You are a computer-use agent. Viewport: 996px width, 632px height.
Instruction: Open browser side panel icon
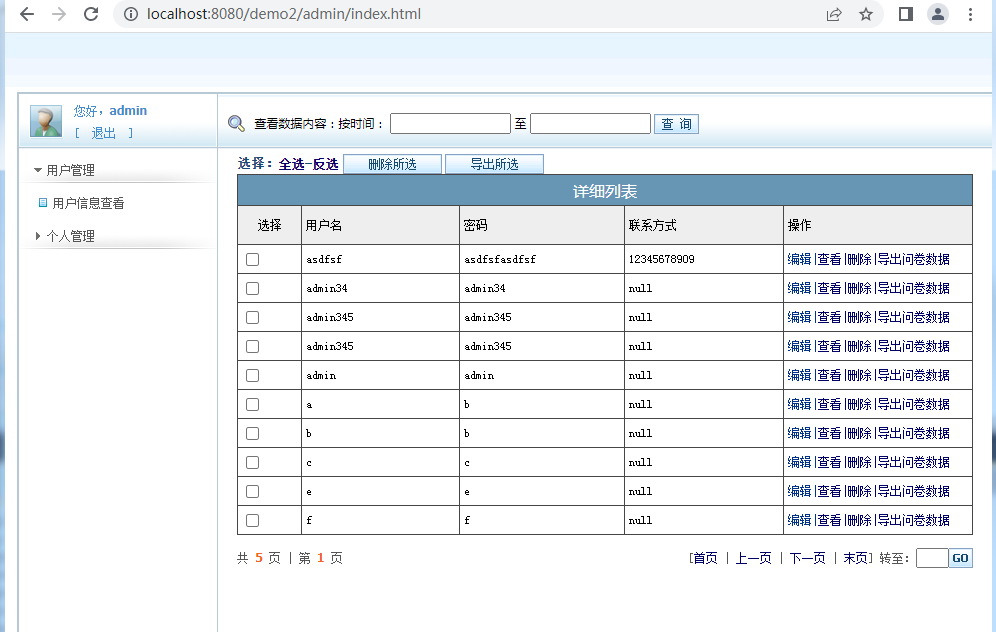tap(906, 14)
